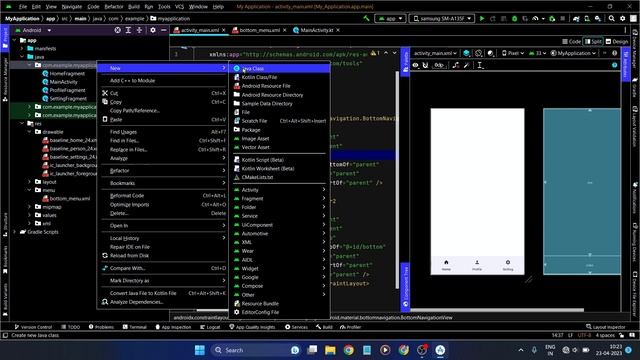640x360 pixels.
Task: Switch editor to Split view
Action: [x=593, y=42]
